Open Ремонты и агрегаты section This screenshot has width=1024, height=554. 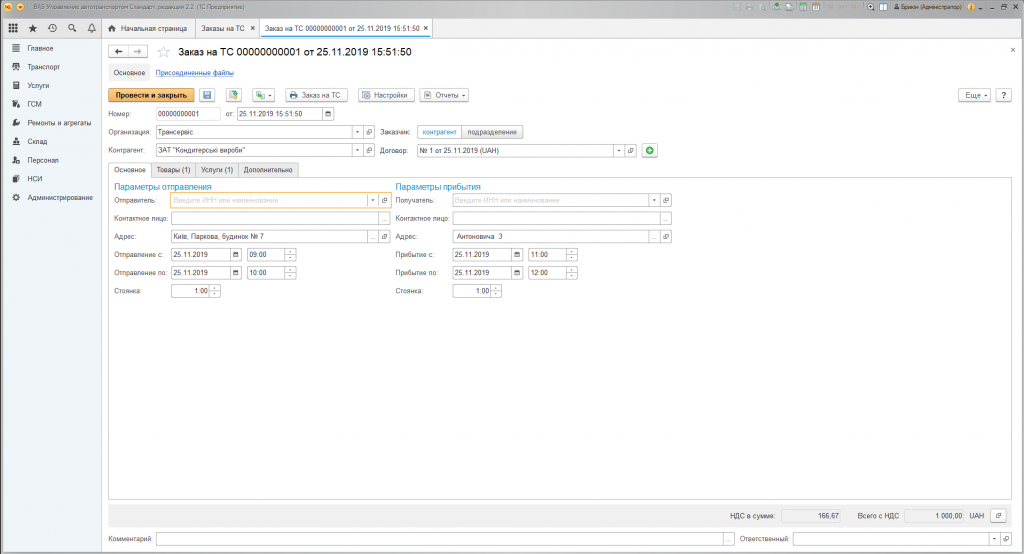pyautogui.click(x=59, y=123)
